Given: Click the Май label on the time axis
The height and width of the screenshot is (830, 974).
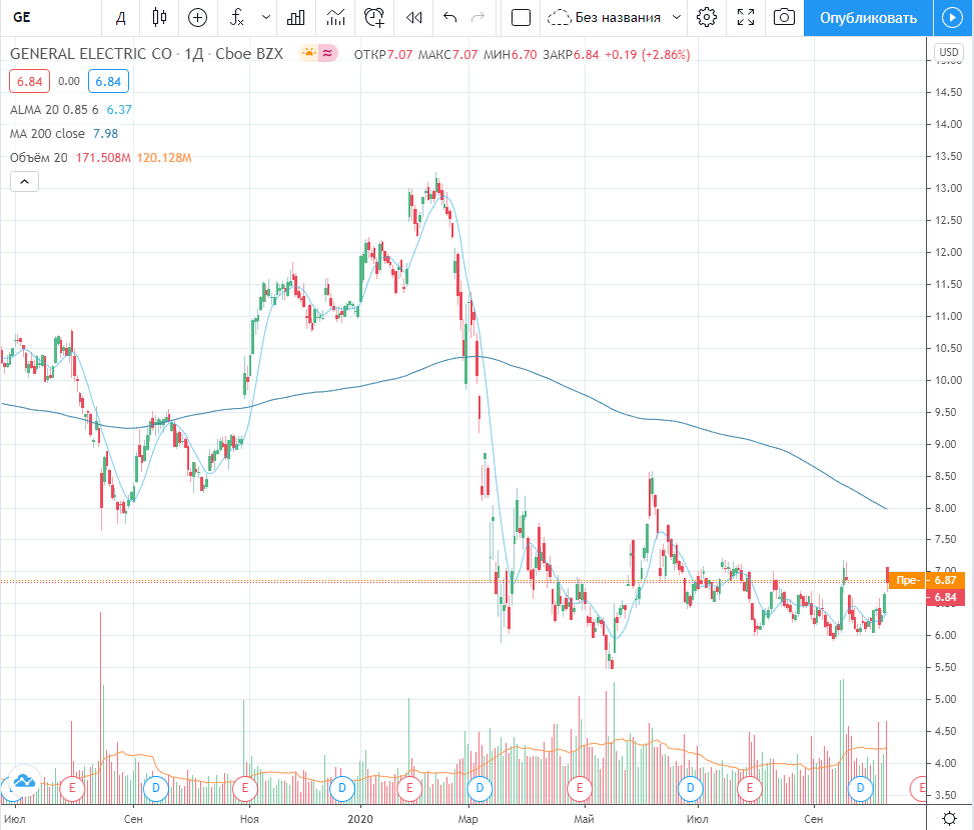Looking at the screenshot, I should [584, 819].
